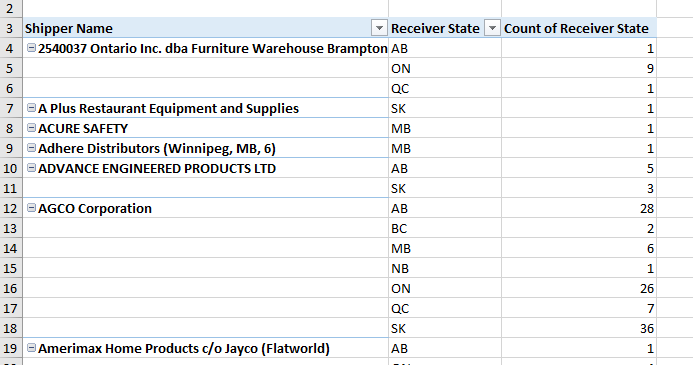The width and height of the screenshot is (693, 365).
Task: Collapse the ACURE SAFETY group
Action: (x=31, y=128)
